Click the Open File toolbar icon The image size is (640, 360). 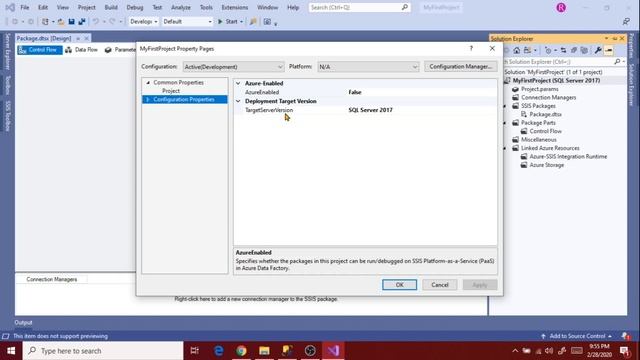pos(61,22)
